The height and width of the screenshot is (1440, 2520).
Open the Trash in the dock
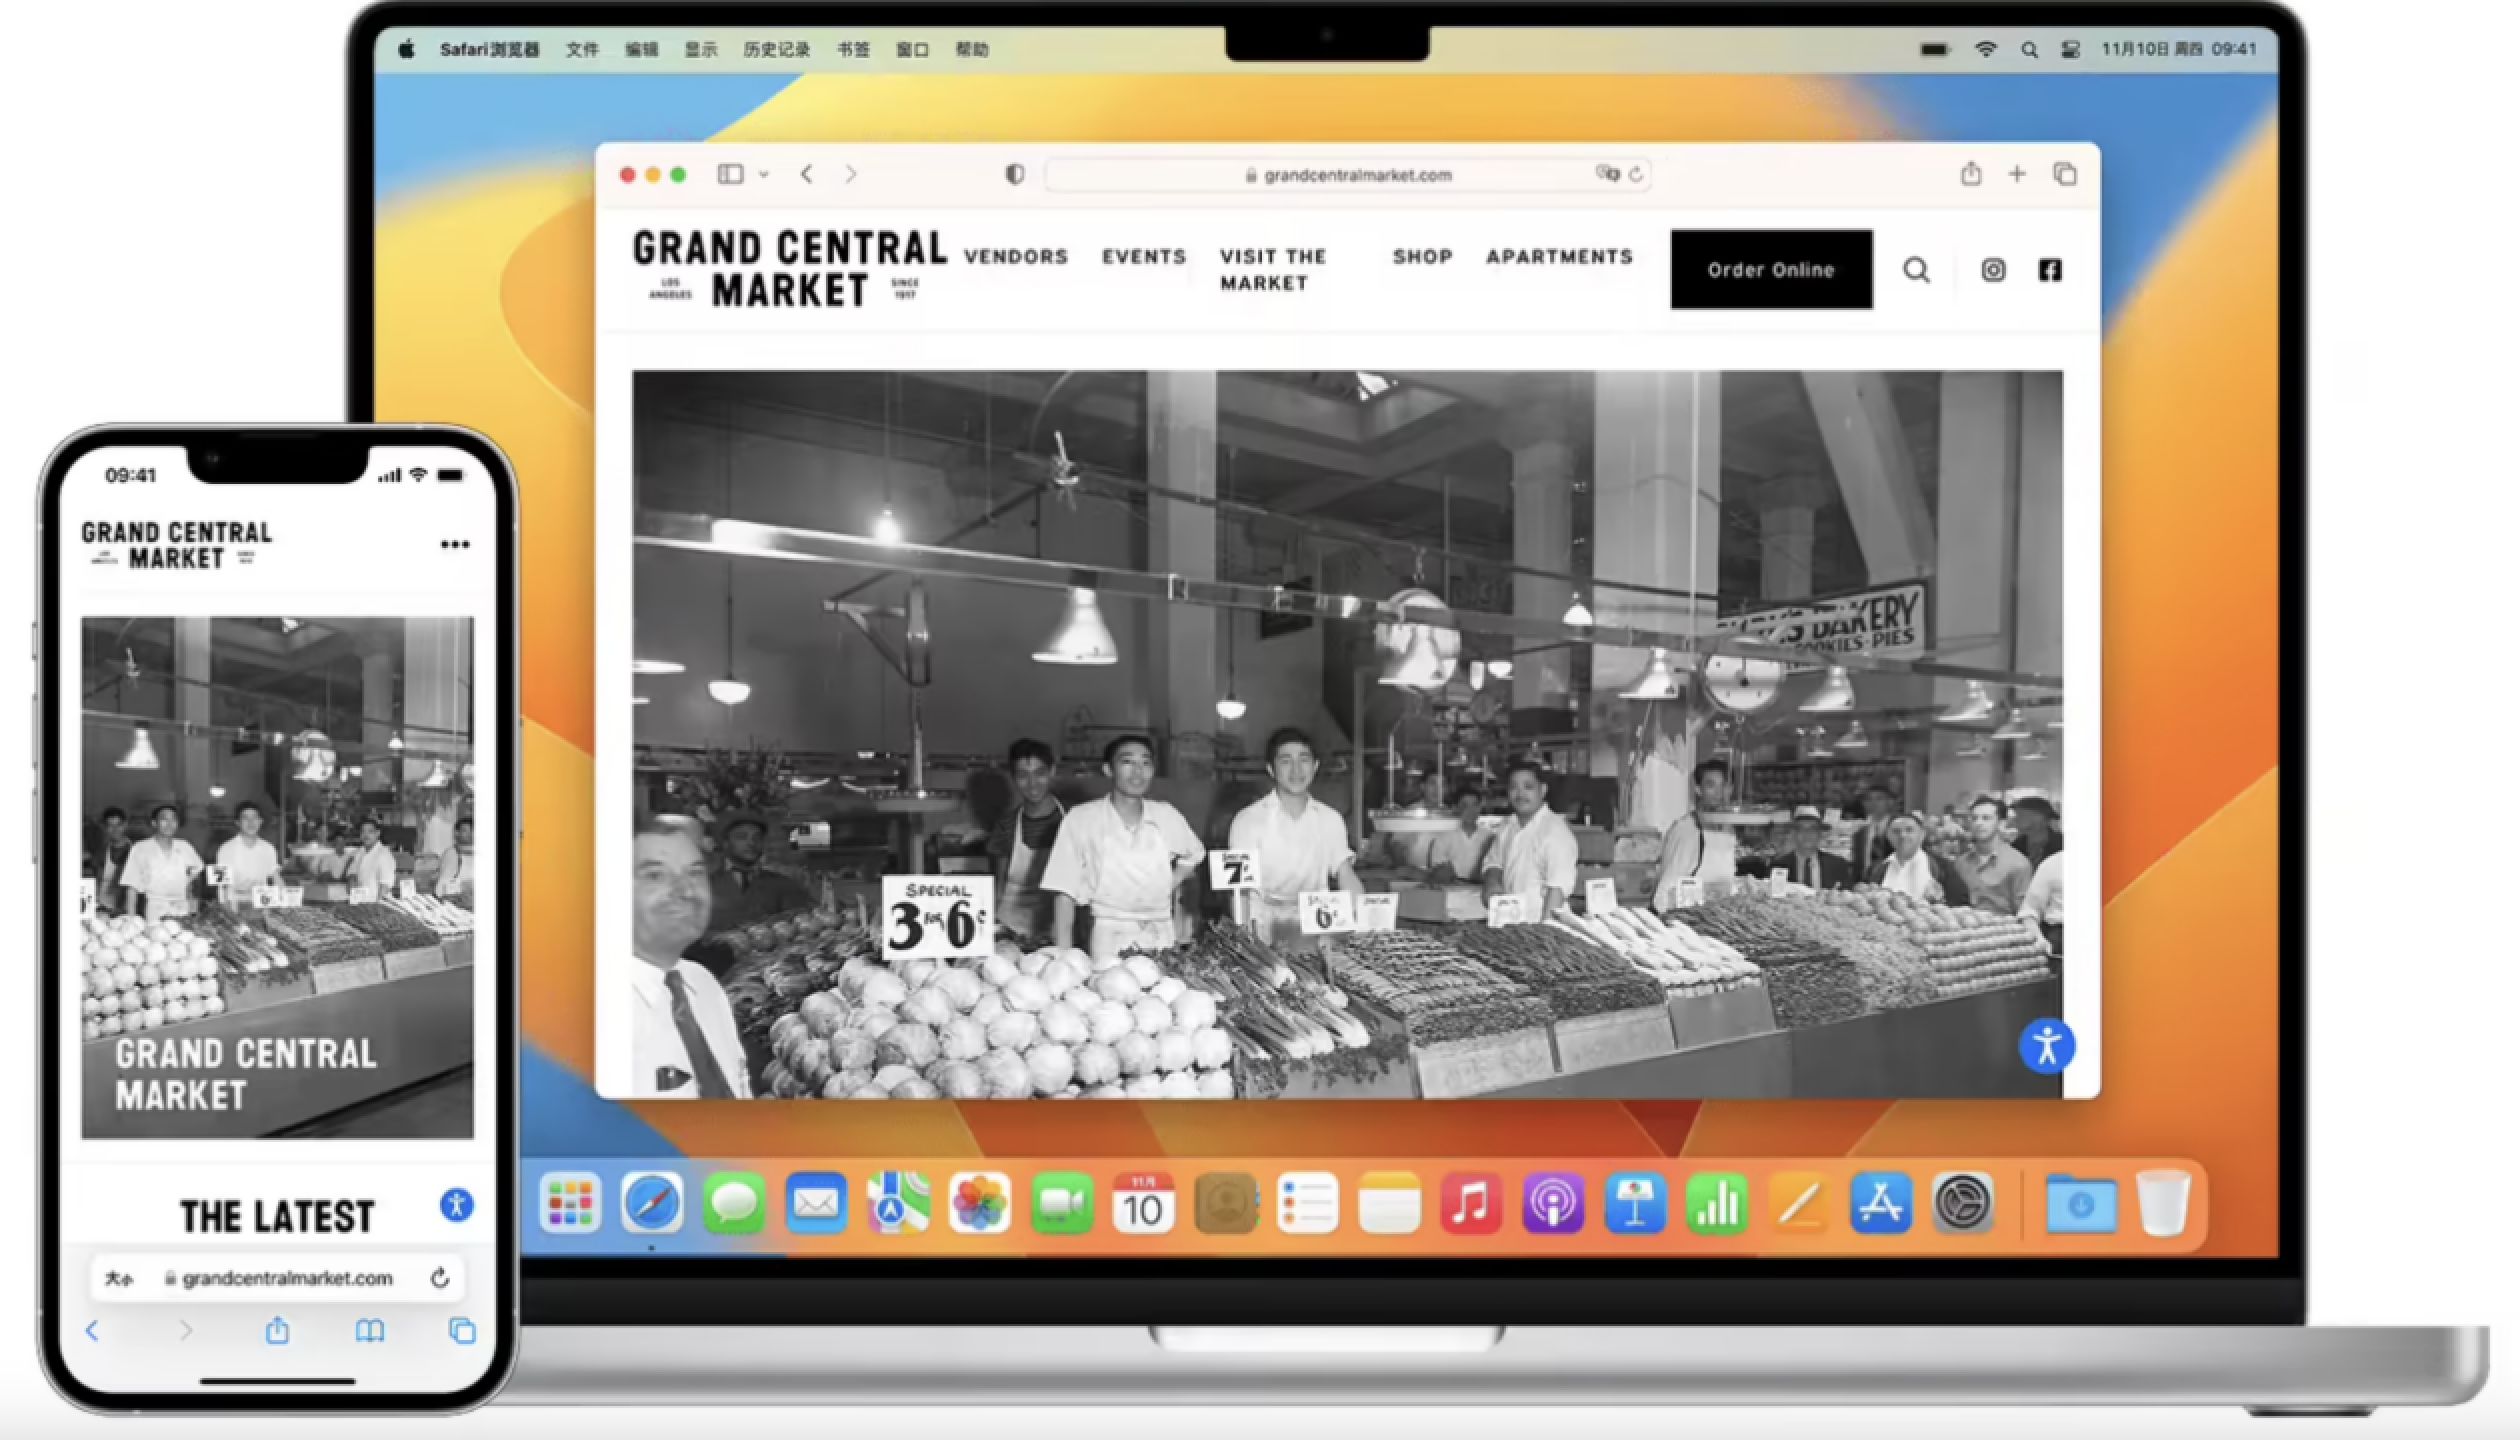(x=2164, y=1203)
